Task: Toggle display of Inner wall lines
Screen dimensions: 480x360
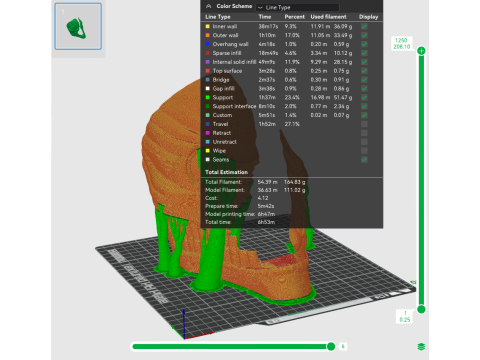Action: tap(364, 26)
